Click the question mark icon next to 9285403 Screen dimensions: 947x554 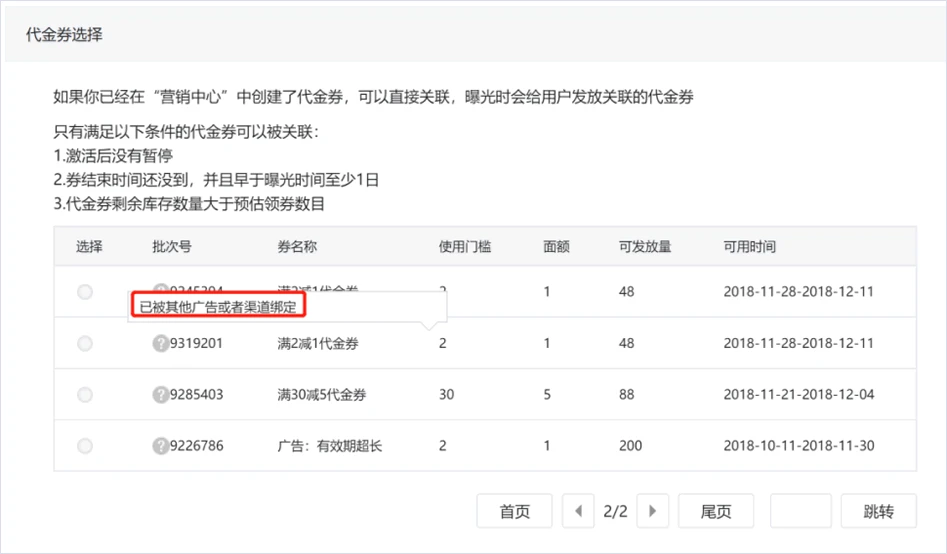(160, 394)
